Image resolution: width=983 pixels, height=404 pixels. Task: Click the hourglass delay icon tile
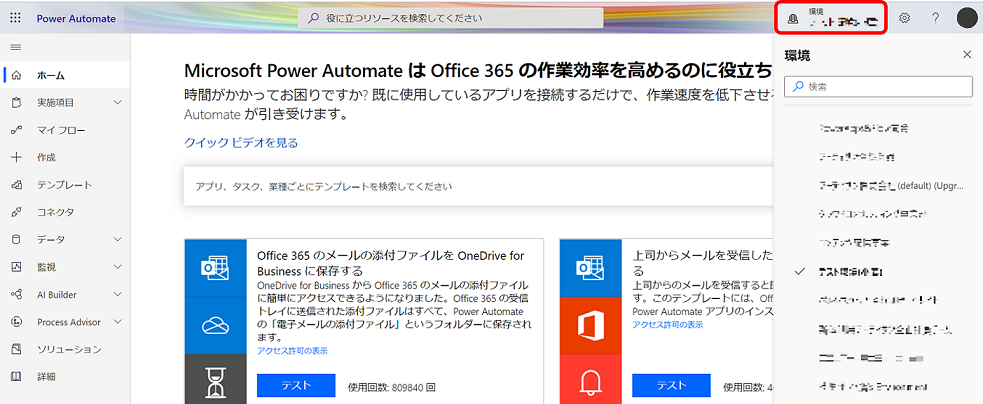[215, 379]
